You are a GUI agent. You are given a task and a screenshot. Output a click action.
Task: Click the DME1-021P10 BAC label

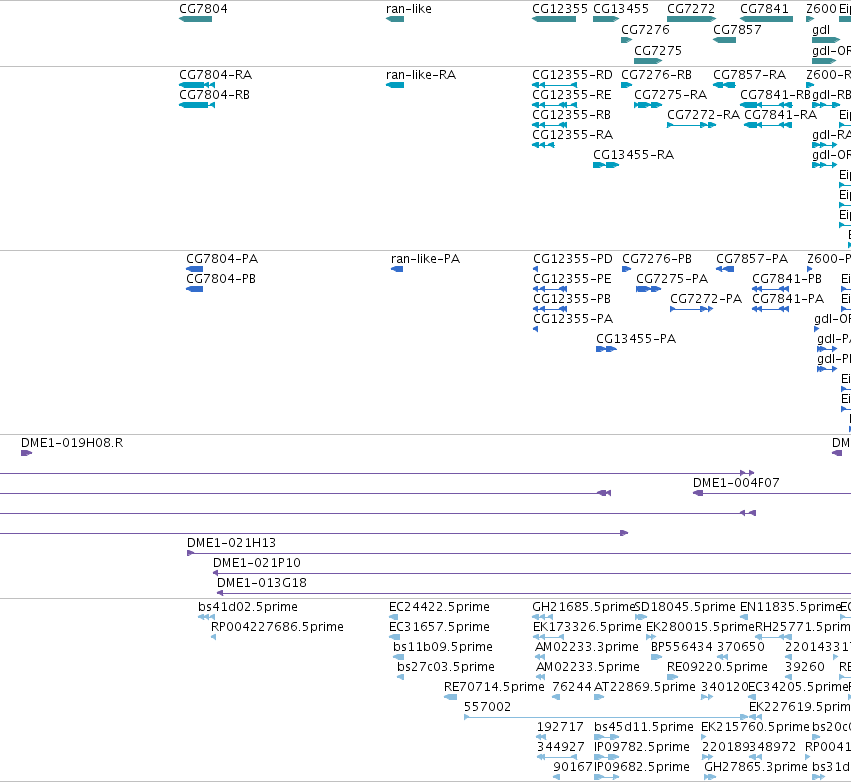tap(257, 563)
